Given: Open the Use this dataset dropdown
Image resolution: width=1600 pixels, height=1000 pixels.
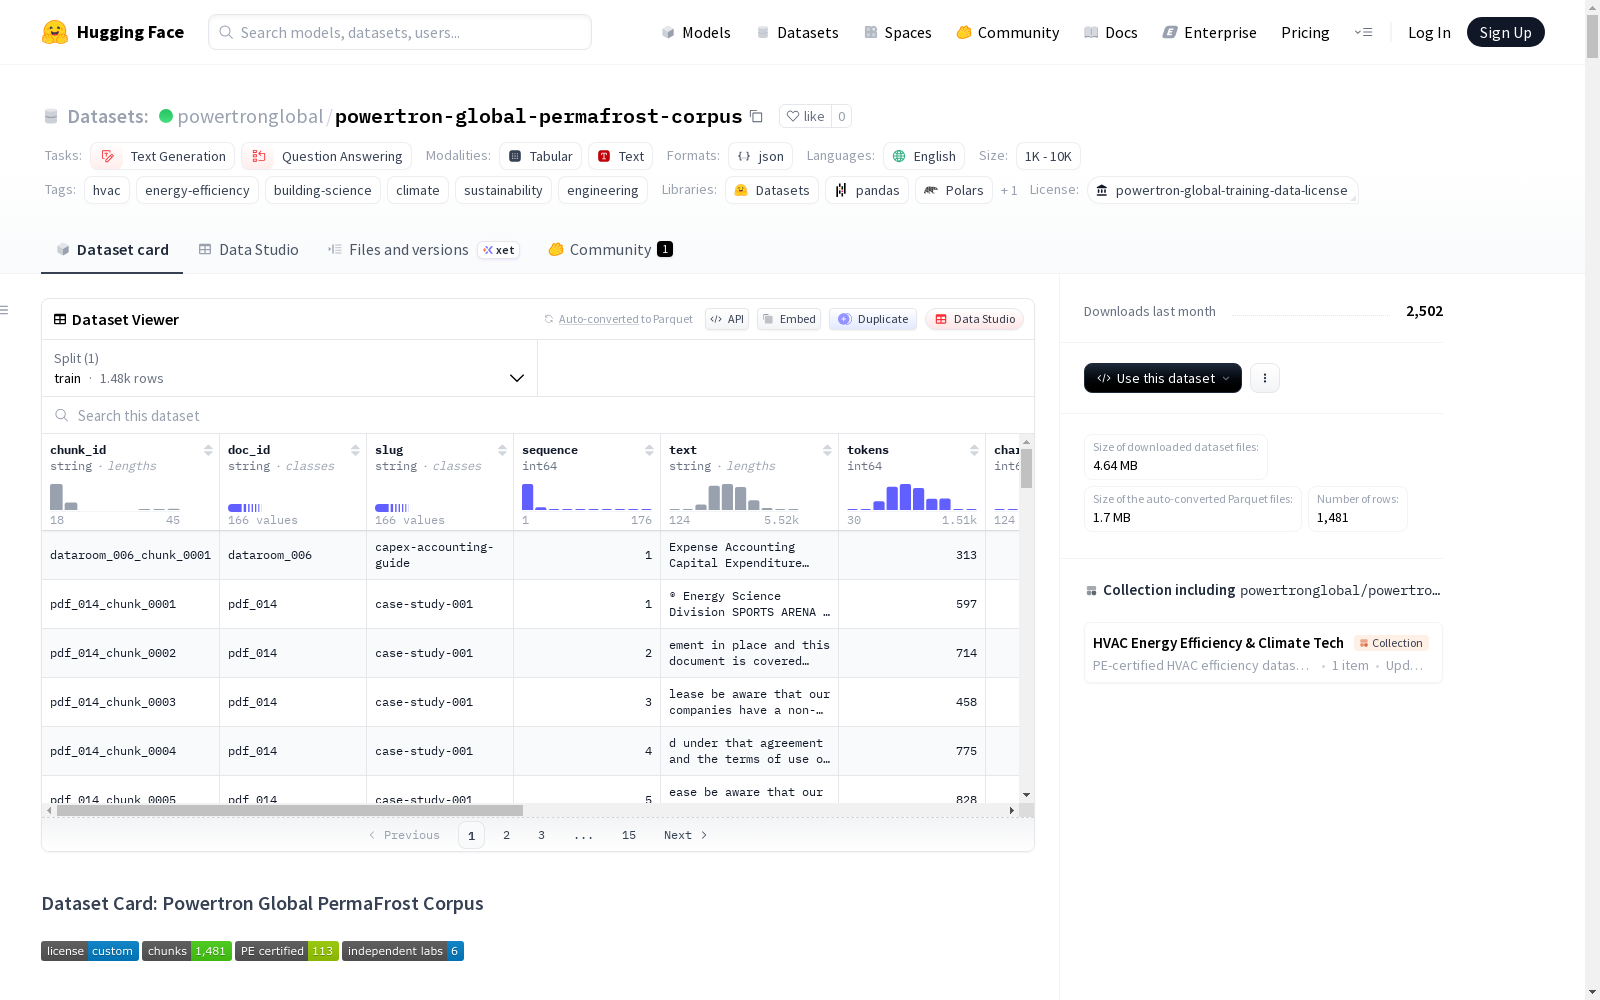Looking at the screenshot, I should point(1163,378).
